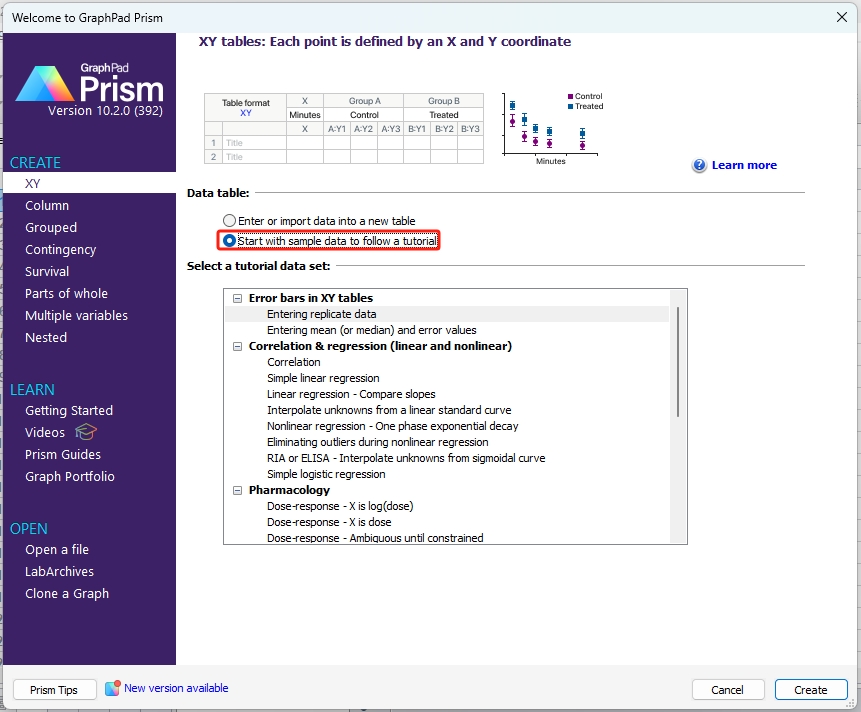Select Nonlinear regression - One phase exponential decay
Viewport: 861px width, 712px height.
tap(393, 426)
